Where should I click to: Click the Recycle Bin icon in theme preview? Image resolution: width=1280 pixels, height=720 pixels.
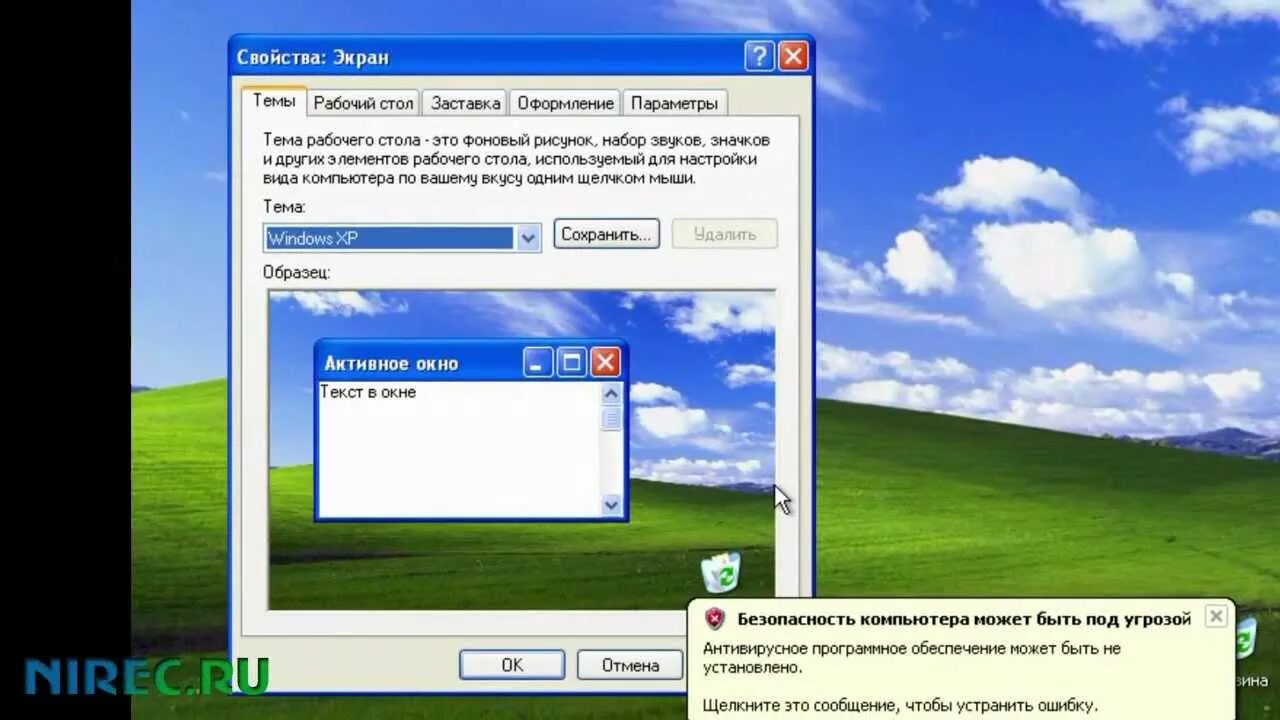[721, 571]
